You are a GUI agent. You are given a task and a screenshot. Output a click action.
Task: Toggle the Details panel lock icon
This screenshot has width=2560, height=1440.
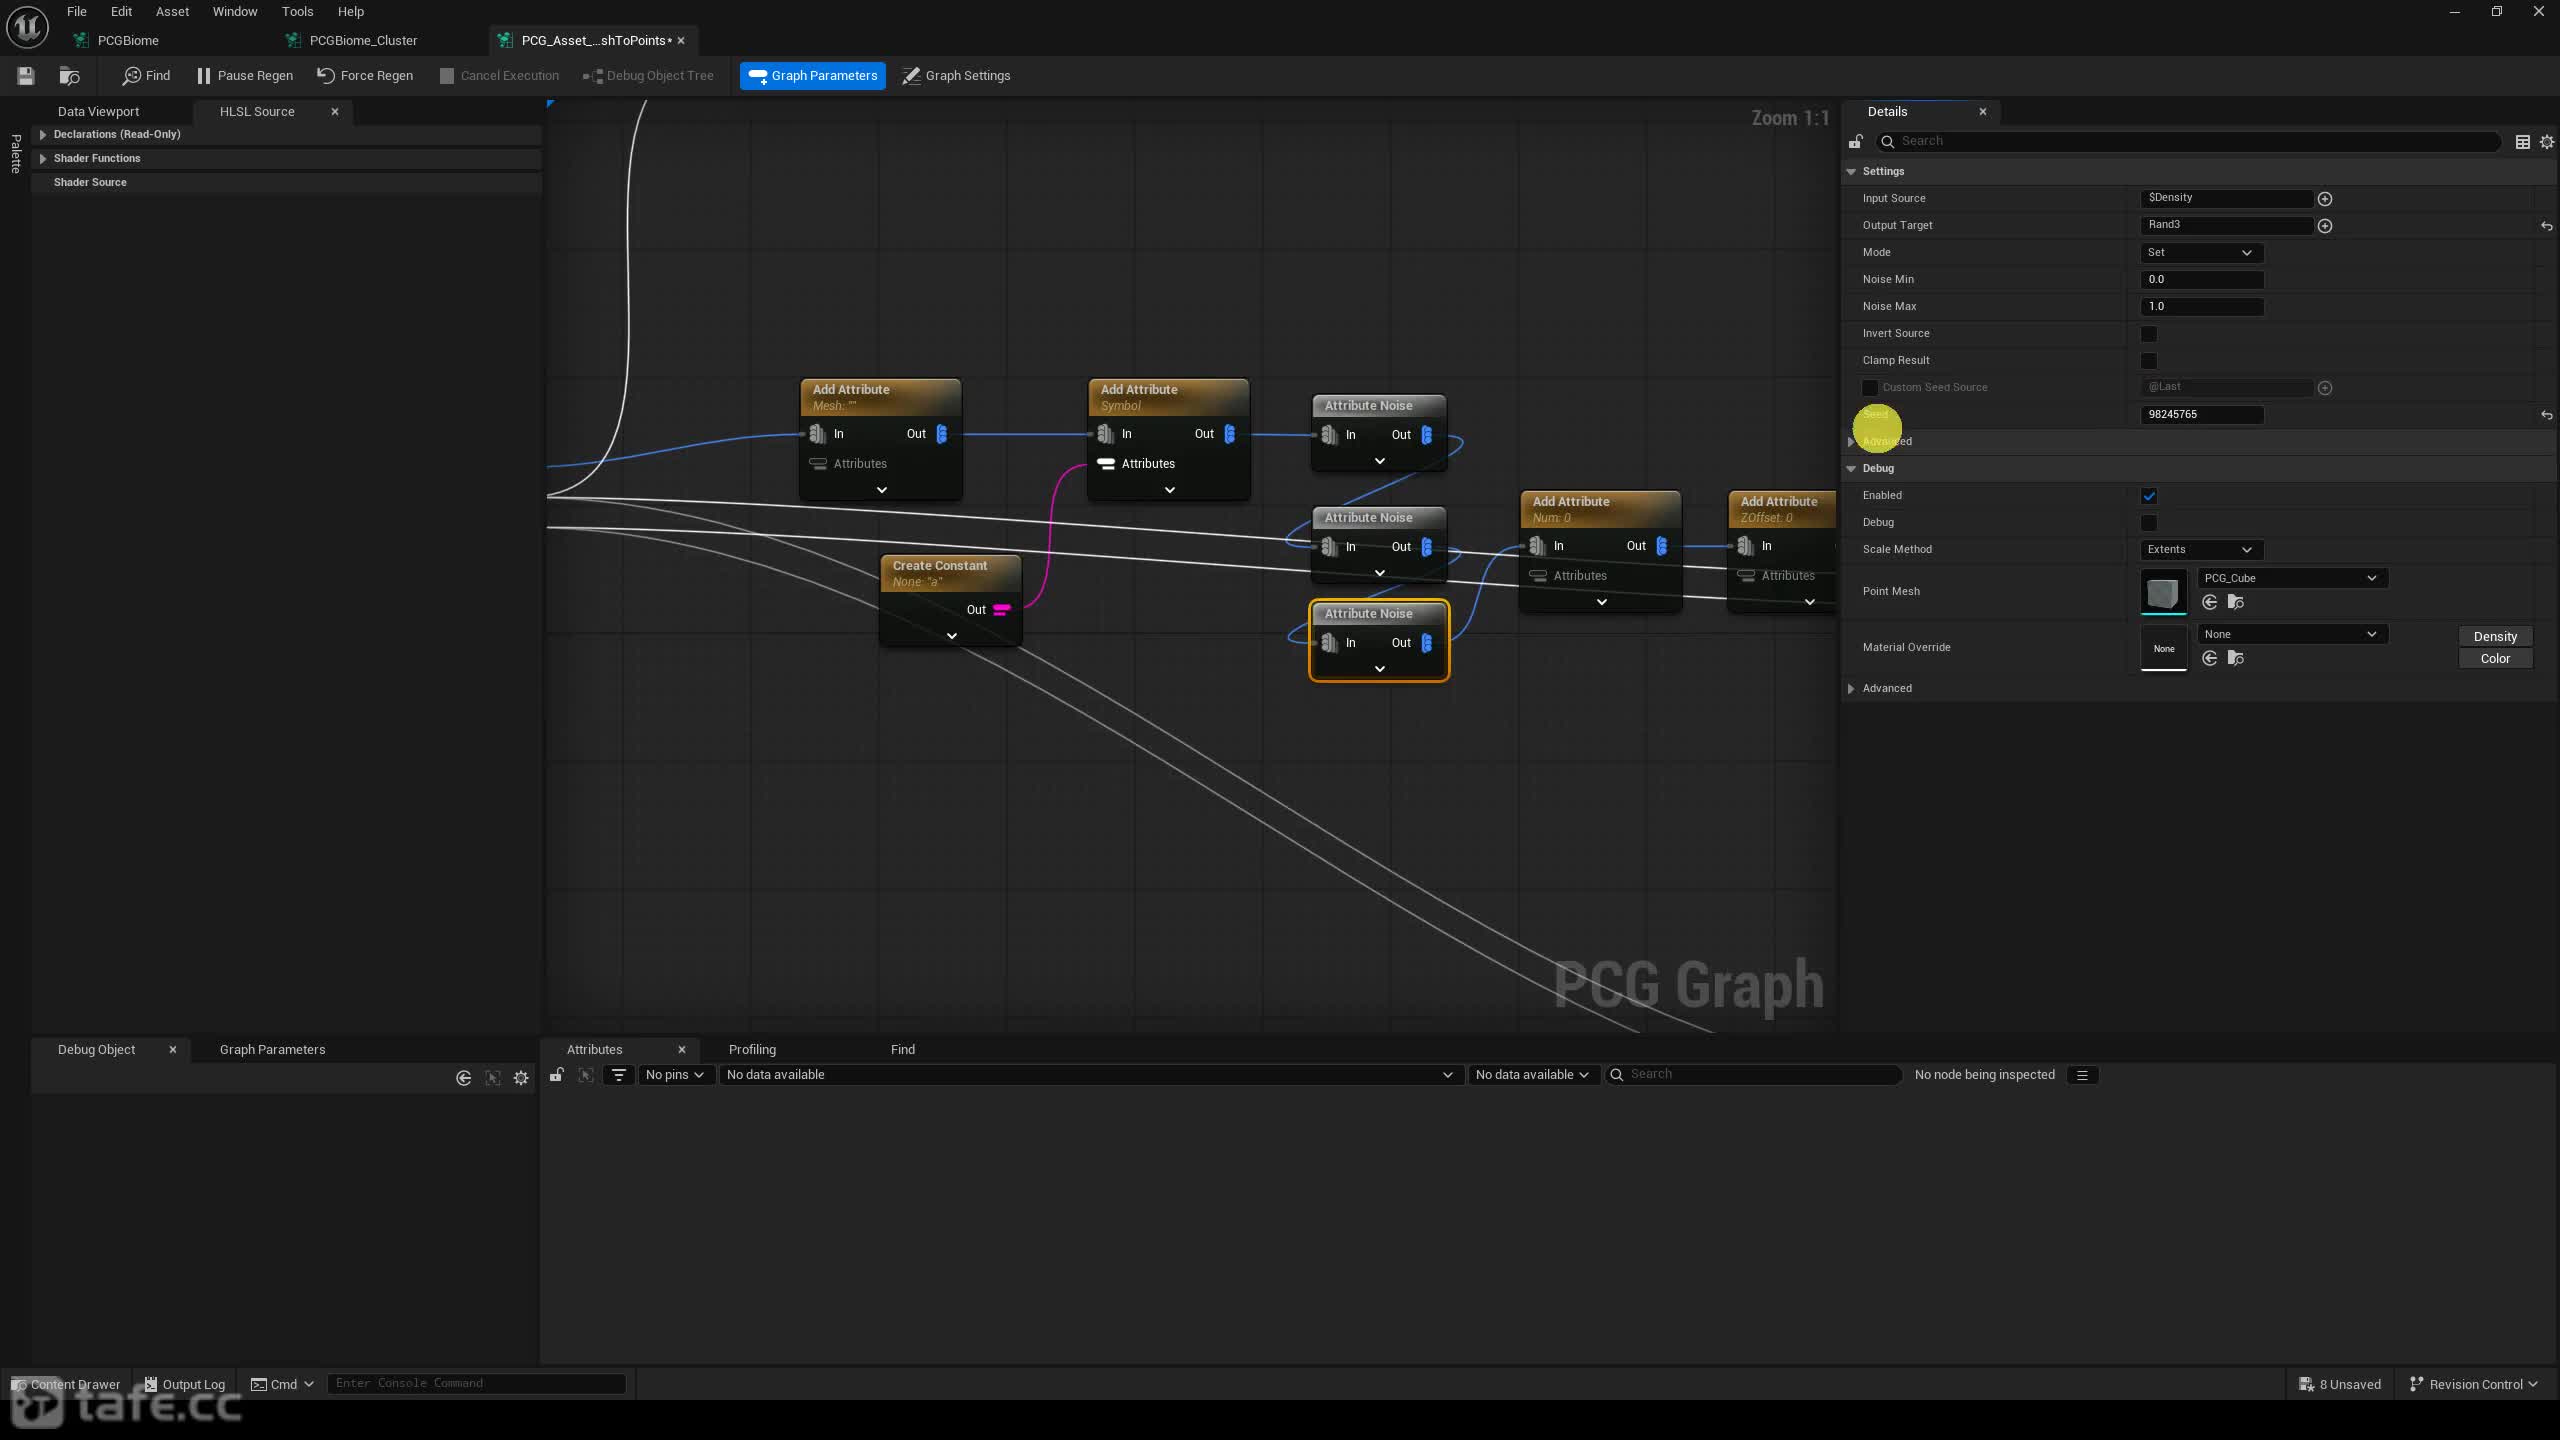1856,141
